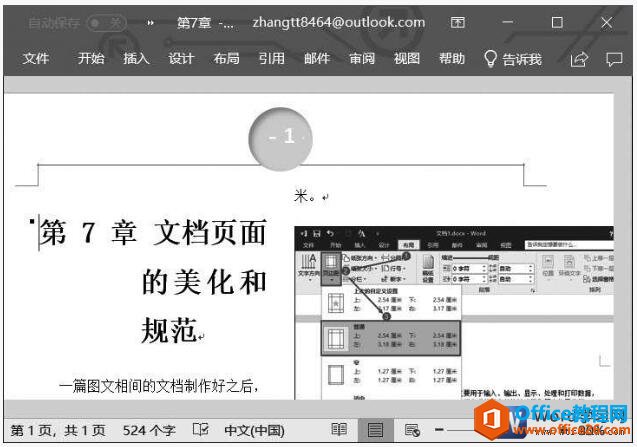Screen dimensions: 637x447
Task: Click the heading line 的美化和
Action: [204, 282]
